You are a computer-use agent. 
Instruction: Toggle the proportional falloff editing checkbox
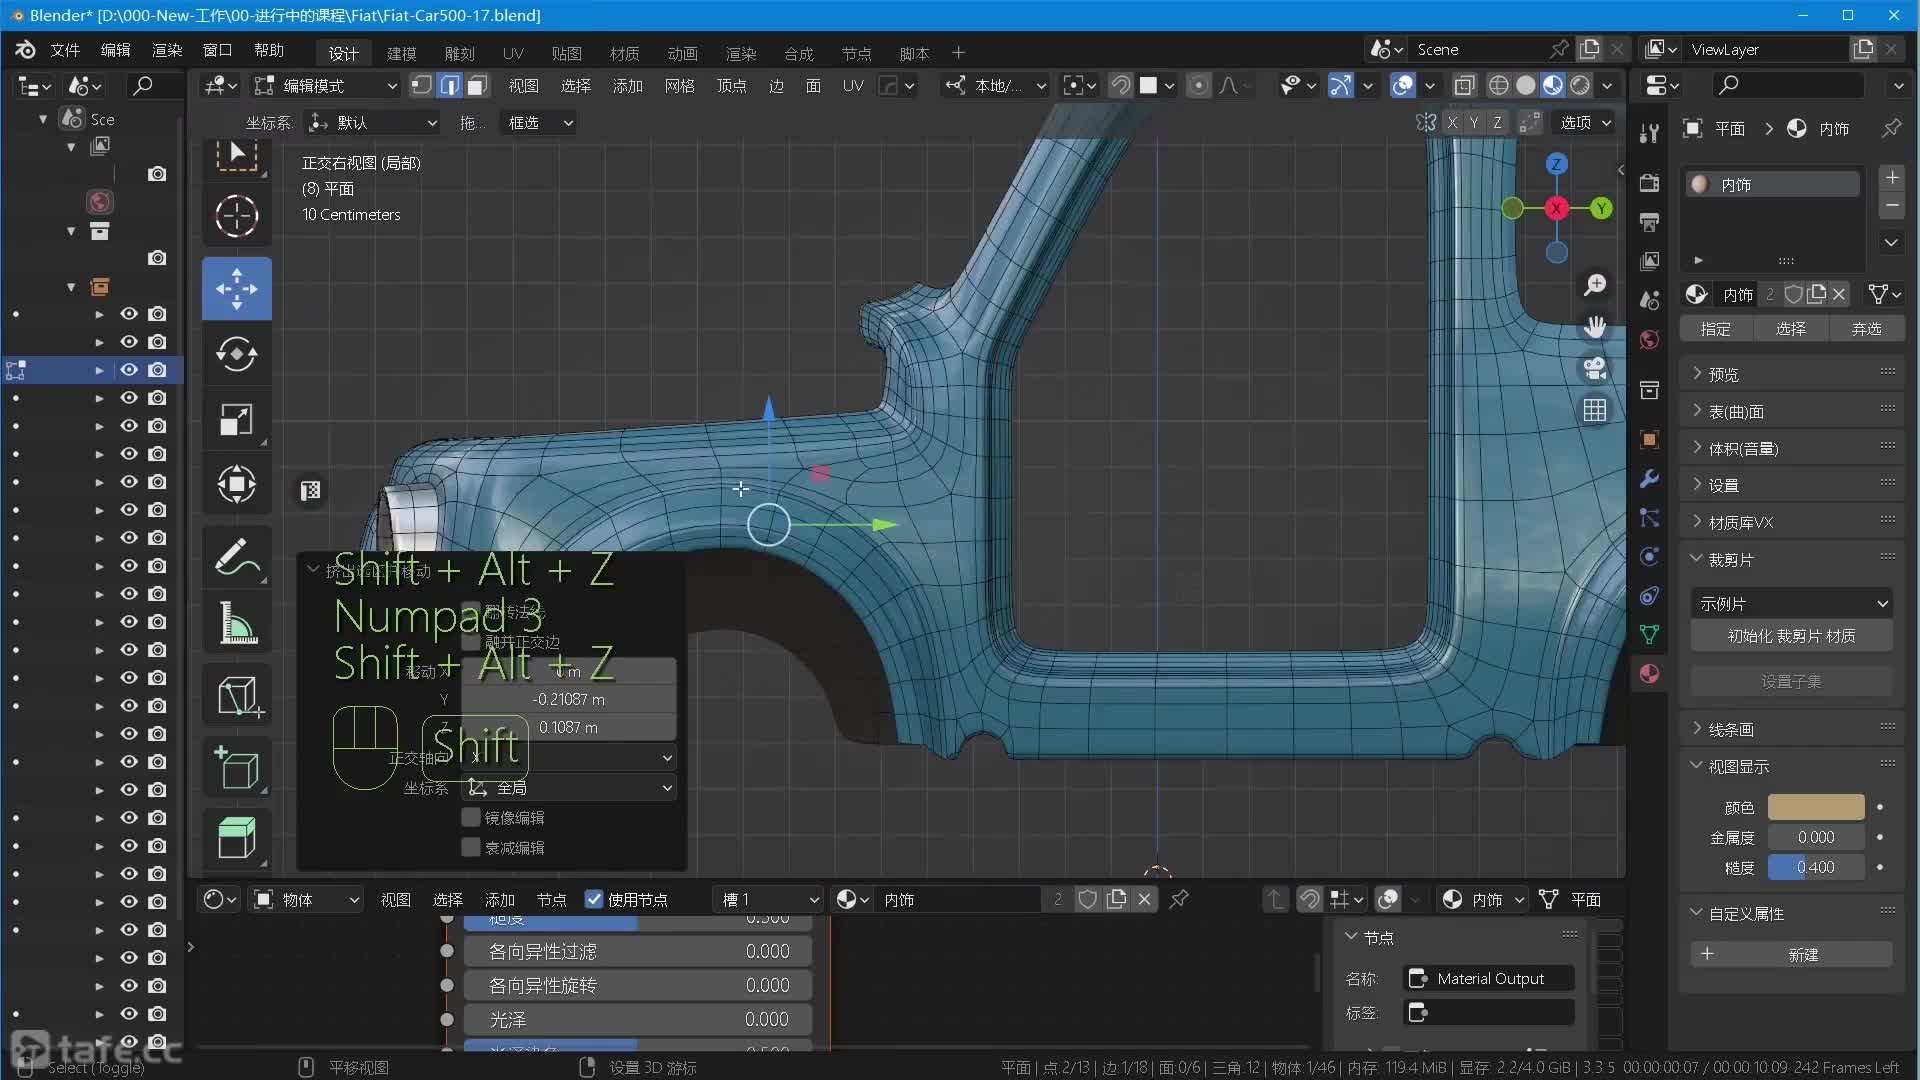[x=471, y=847]
